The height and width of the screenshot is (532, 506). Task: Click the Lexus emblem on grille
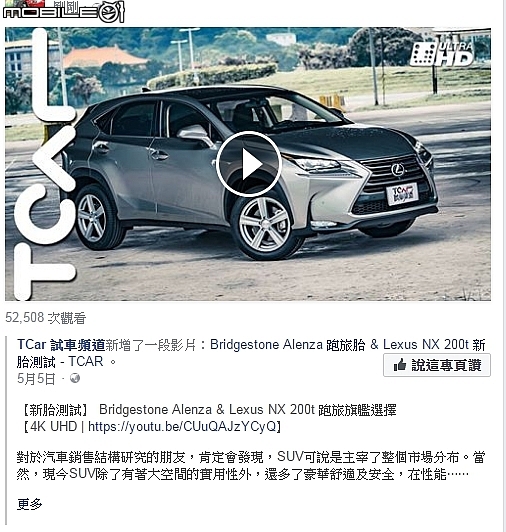click(x=397, y=170)
